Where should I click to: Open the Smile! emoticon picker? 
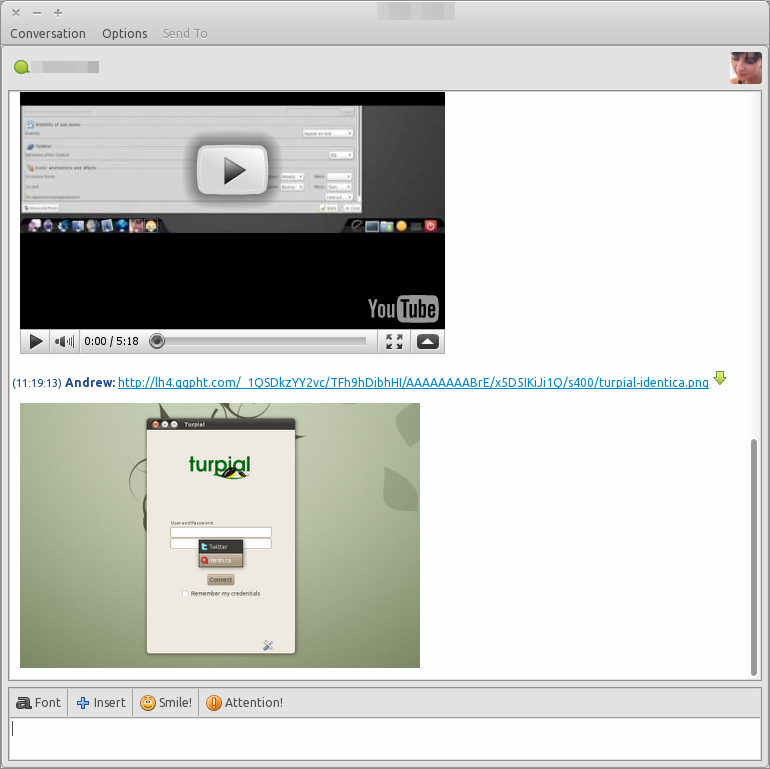tap(166, 703)
